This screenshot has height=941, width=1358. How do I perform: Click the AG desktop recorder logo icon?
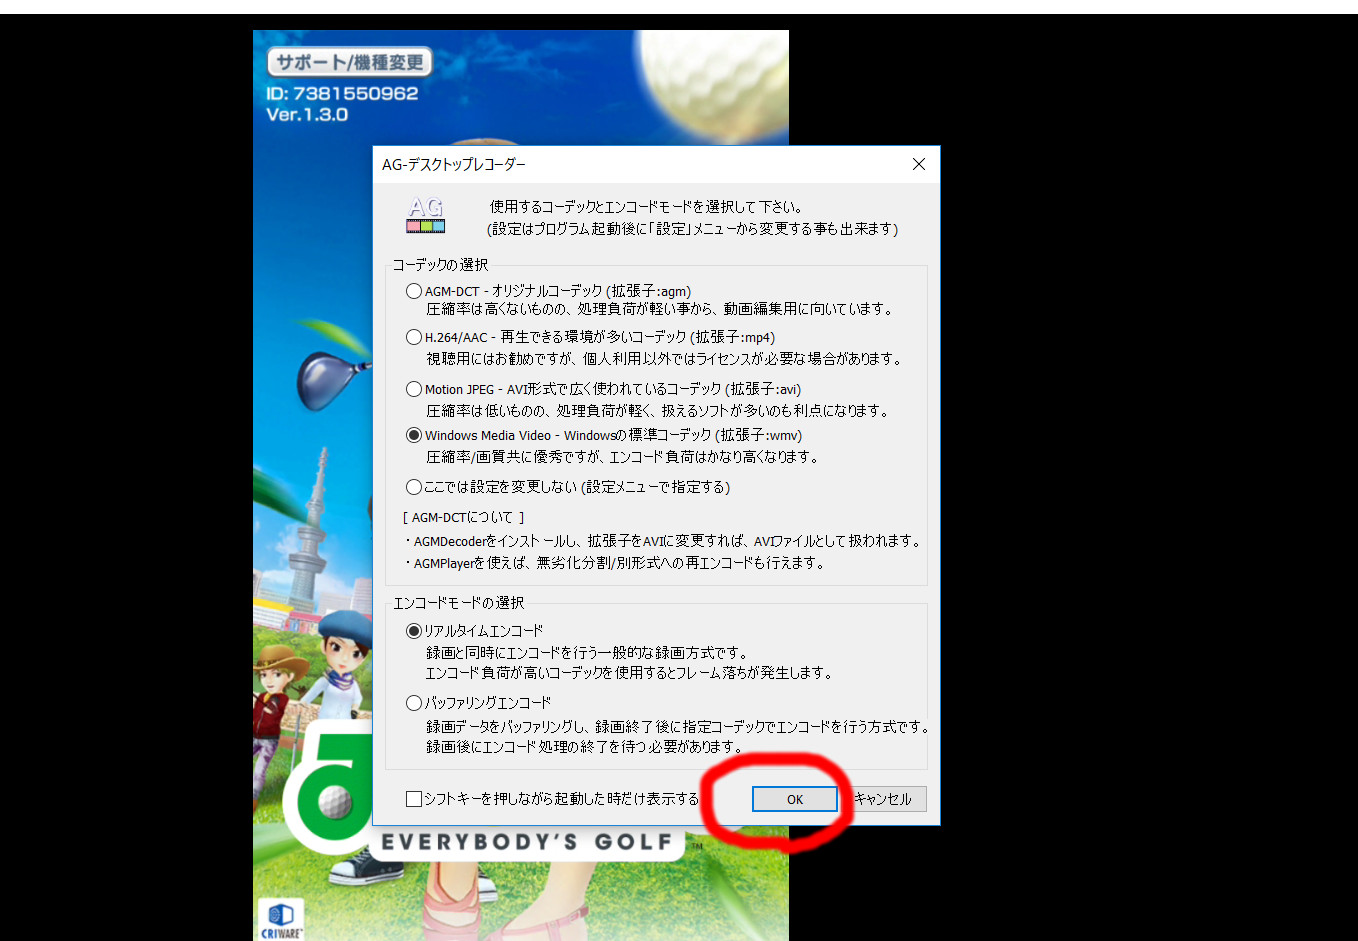[x=425, y=215]
